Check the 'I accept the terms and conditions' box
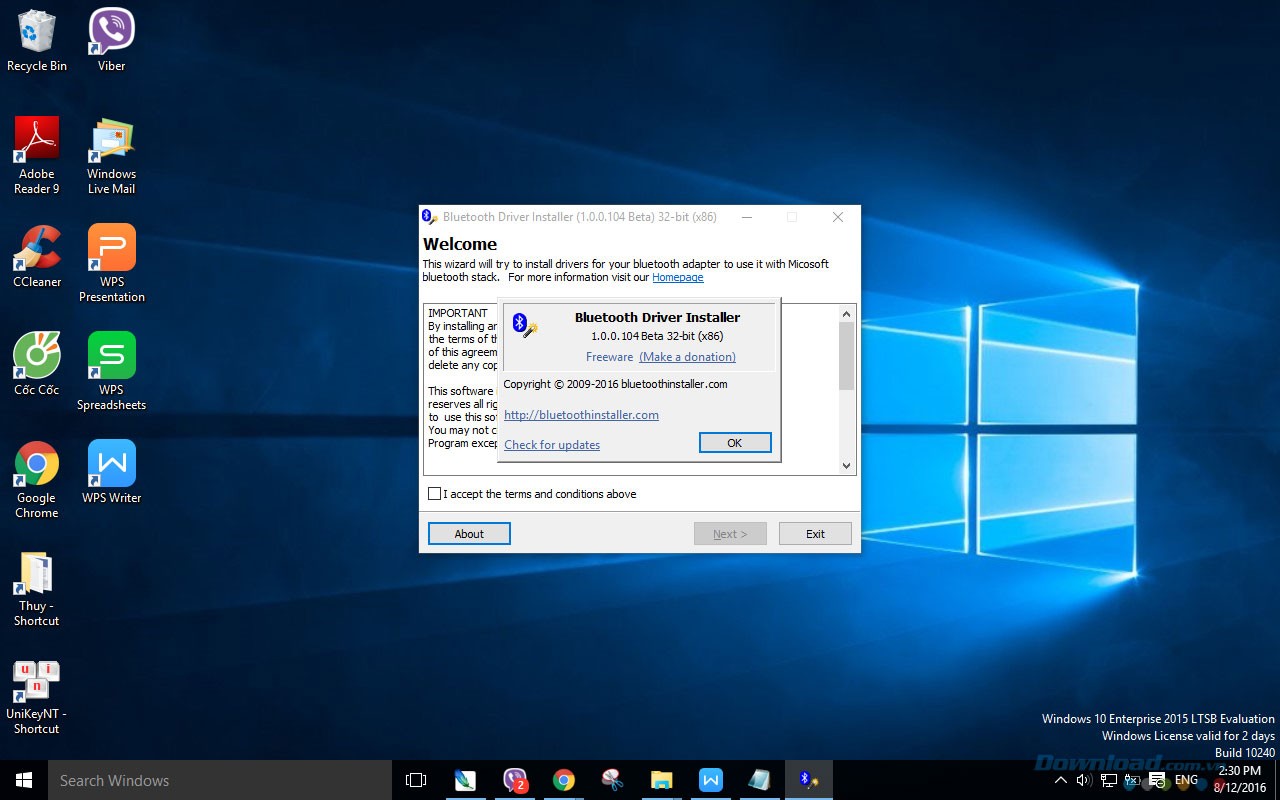The height and width of the screenshot is (800, 1280). click(x=435, y=493)
